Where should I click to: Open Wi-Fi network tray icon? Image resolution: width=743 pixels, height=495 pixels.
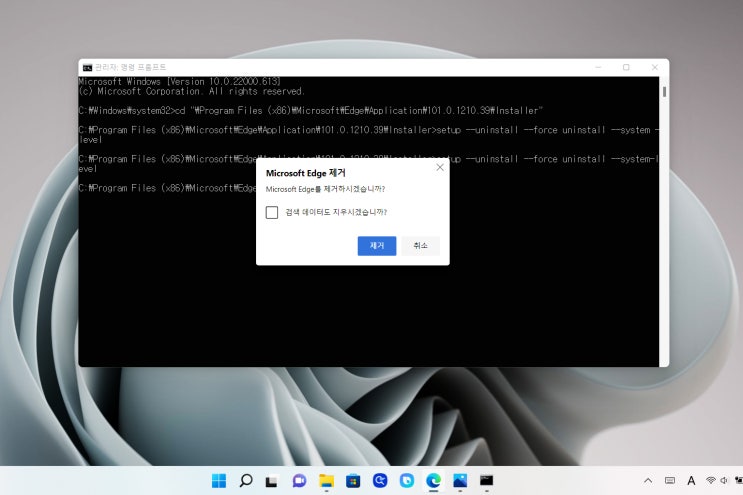[x=710, y=481]
